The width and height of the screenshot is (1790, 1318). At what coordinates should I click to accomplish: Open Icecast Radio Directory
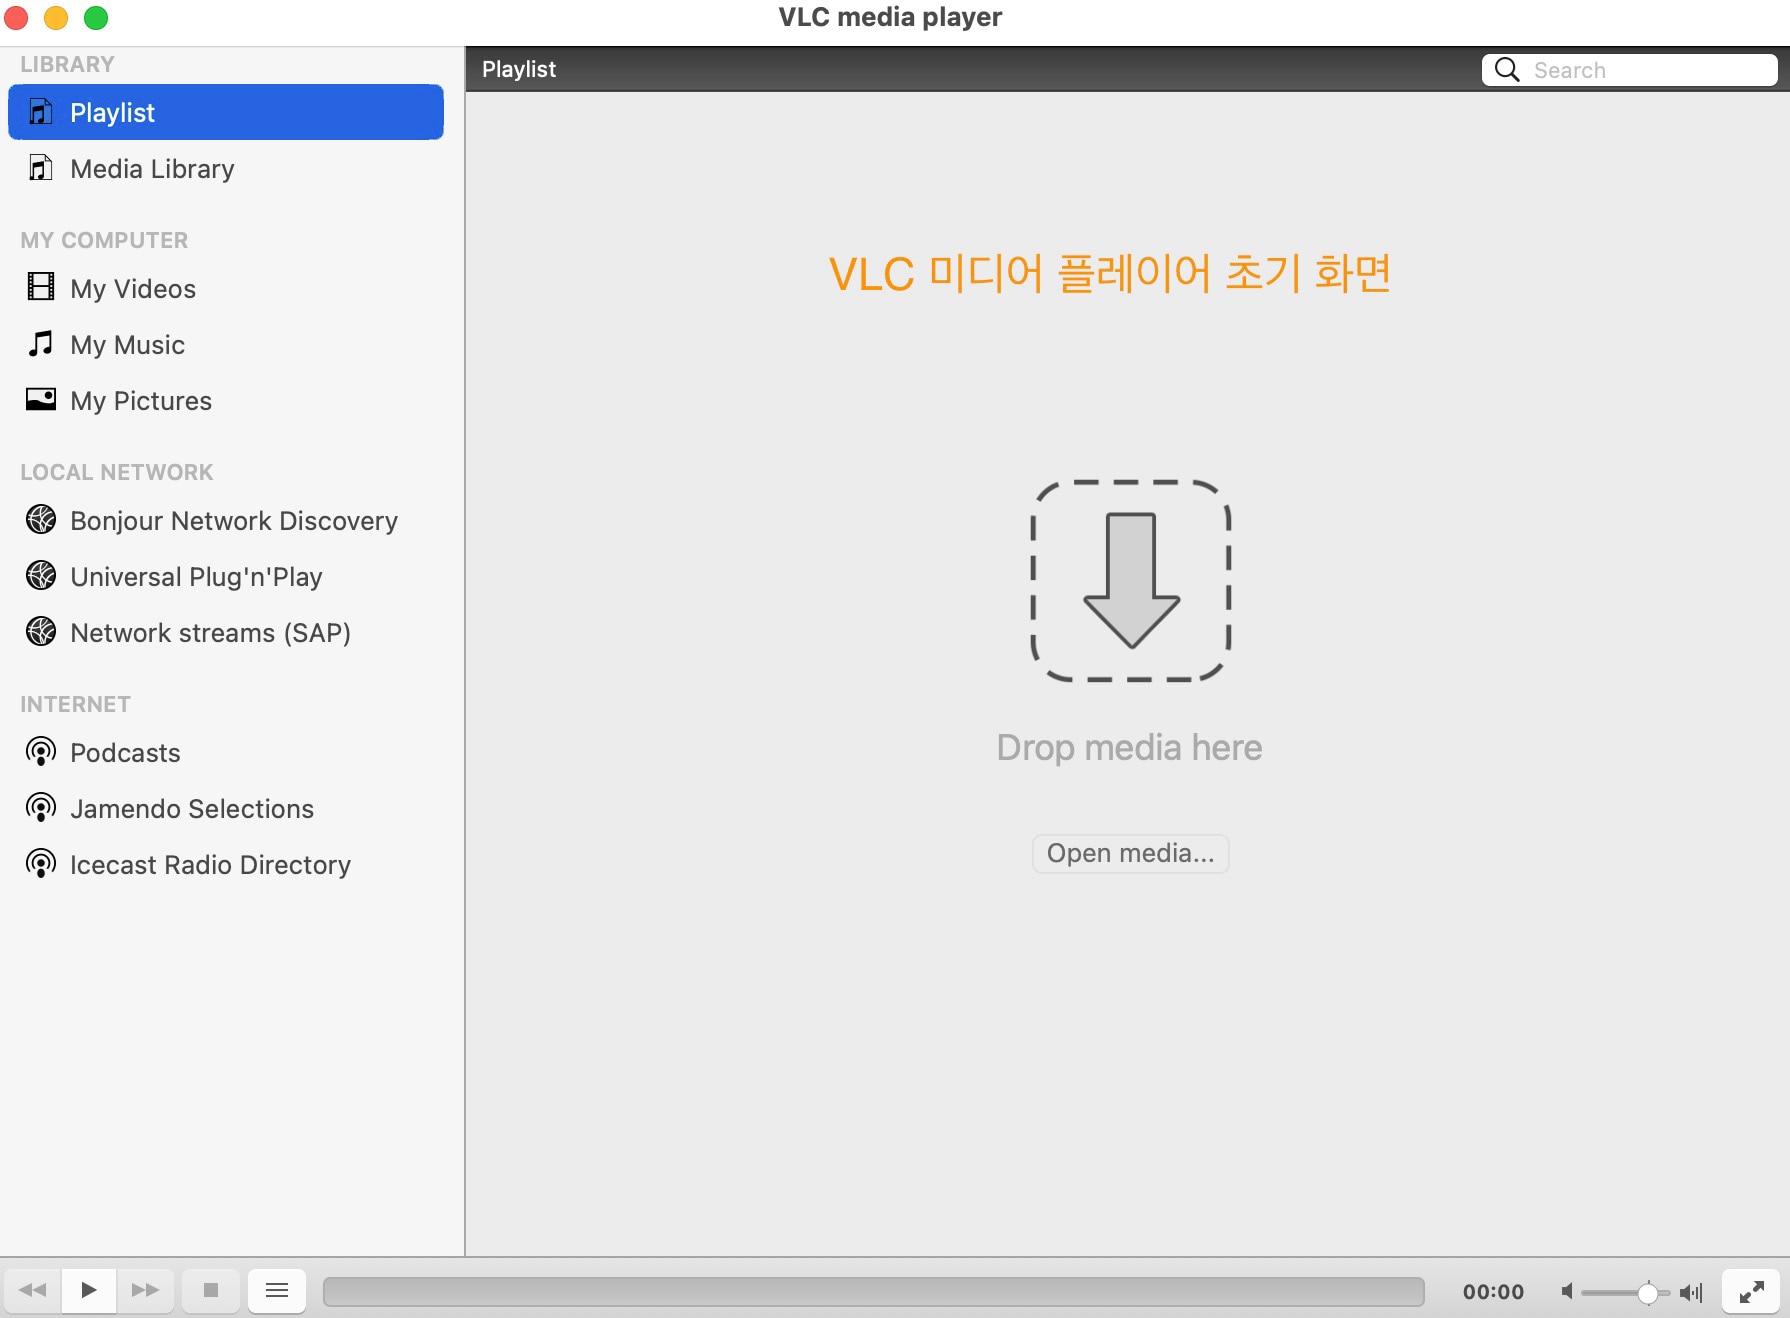[x=226, y=864]
